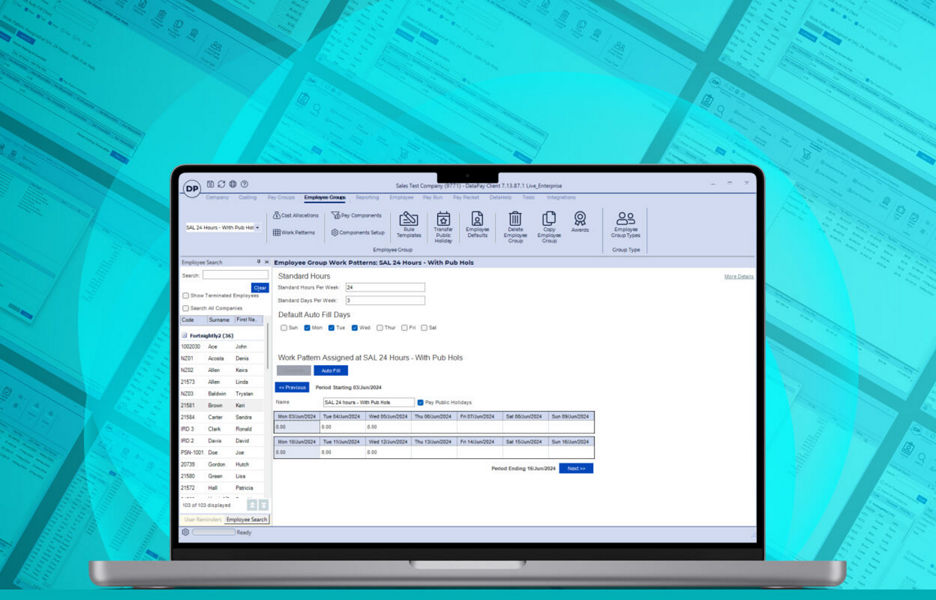Click the Next >> period button
Viewport: 936px width, 600px height.
pos(576,468)
